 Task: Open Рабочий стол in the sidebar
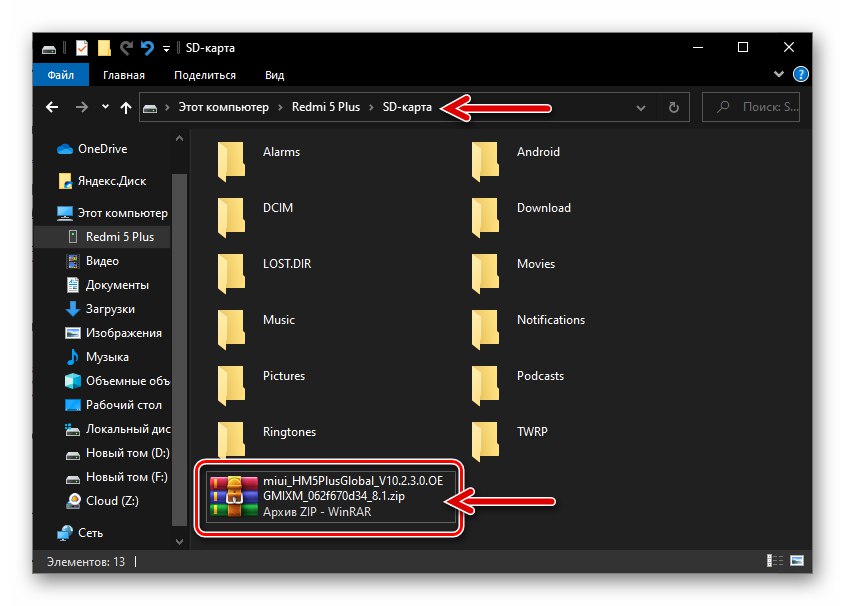click(113, 405)
